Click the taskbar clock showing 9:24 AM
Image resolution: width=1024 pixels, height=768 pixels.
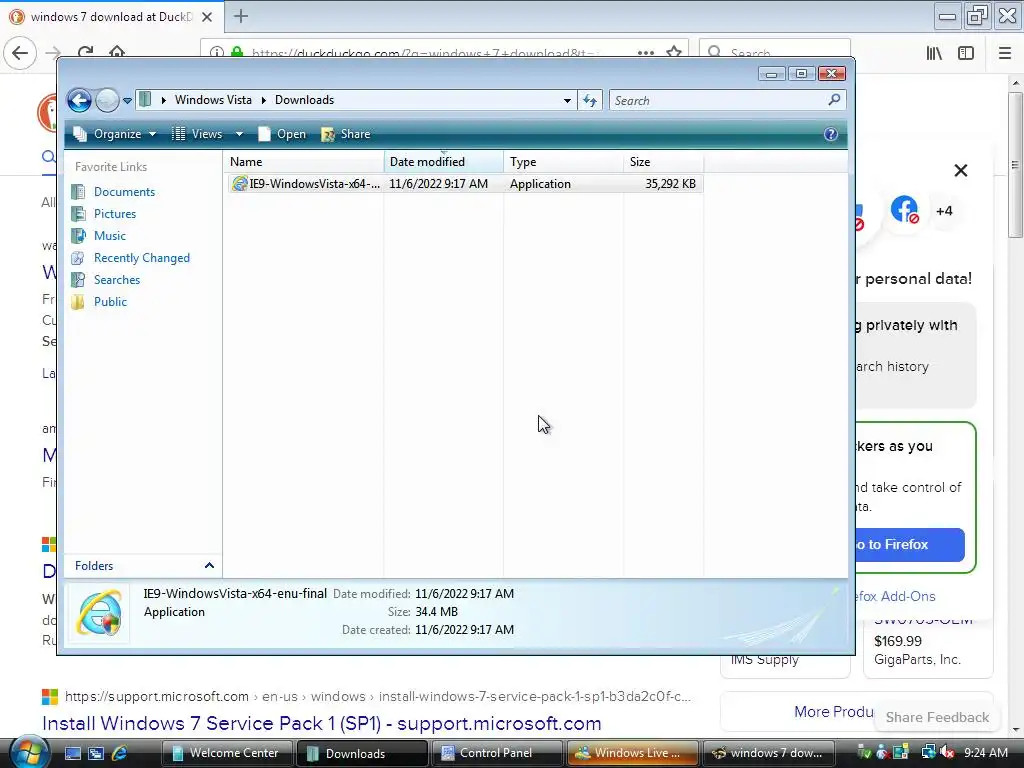pos(986,753)
